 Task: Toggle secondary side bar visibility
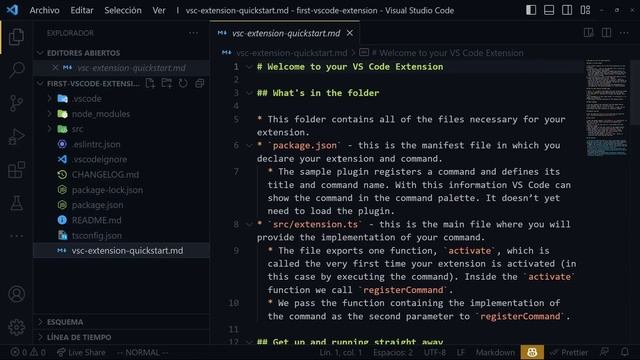point(567,10)
